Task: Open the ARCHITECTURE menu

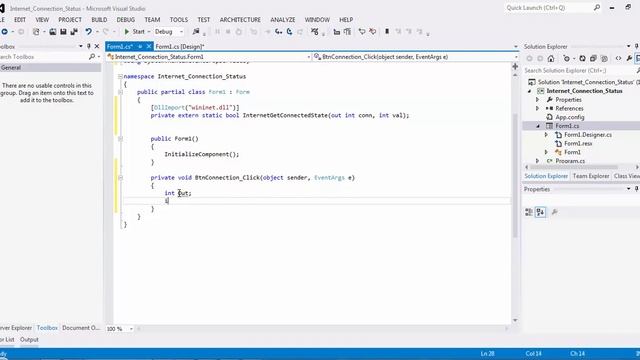Action: 240,20
